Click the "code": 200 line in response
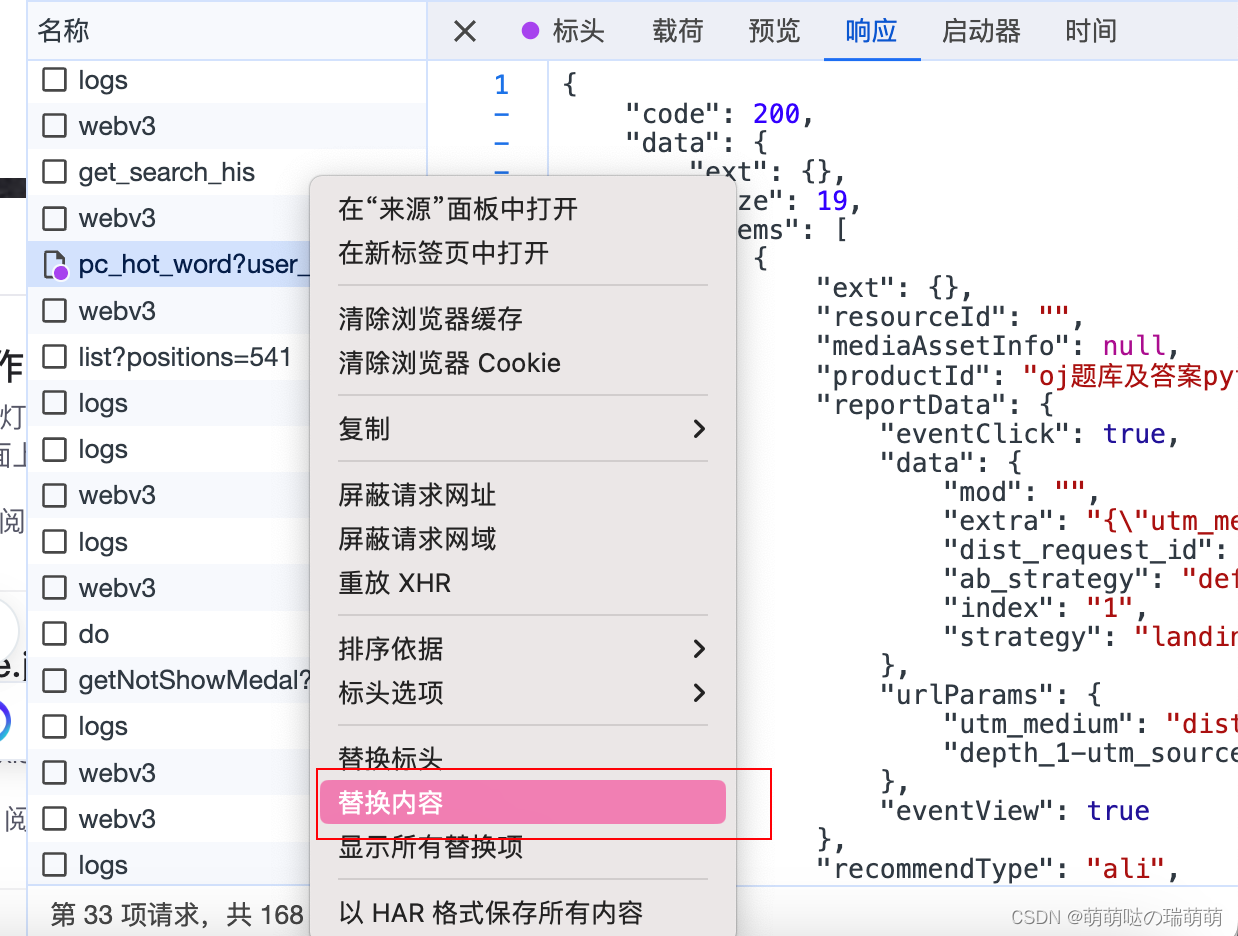 tap(720, 114)
